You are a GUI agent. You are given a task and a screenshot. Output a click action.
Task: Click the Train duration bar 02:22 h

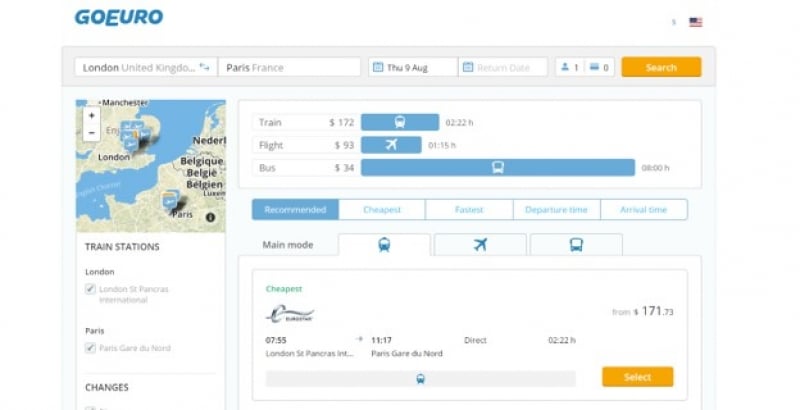point(400,122)
